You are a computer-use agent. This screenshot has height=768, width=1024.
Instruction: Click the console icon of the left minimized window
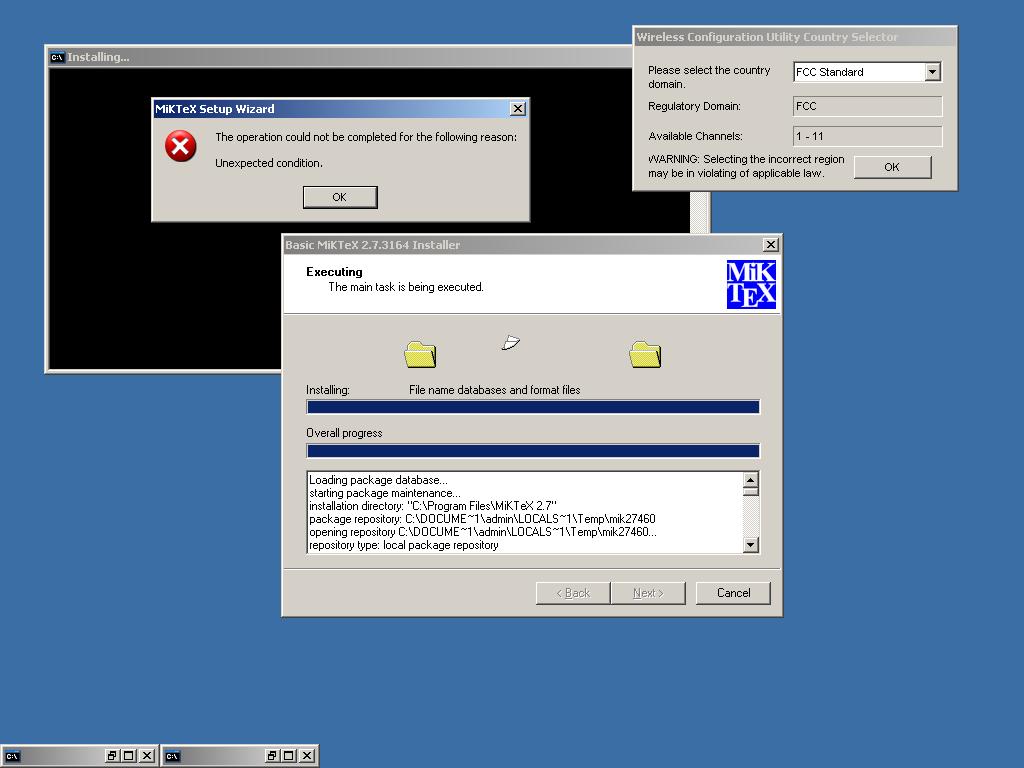click(x=12, y=756)
